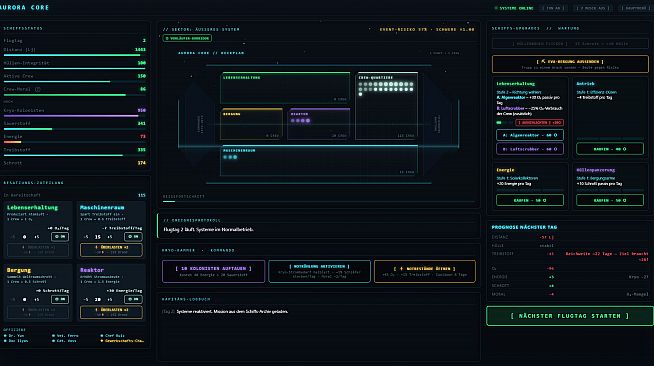Screen dimensions: 654x366
Task: Send out EVA-Bergung aussenden mission
Action: click(570, 64)
